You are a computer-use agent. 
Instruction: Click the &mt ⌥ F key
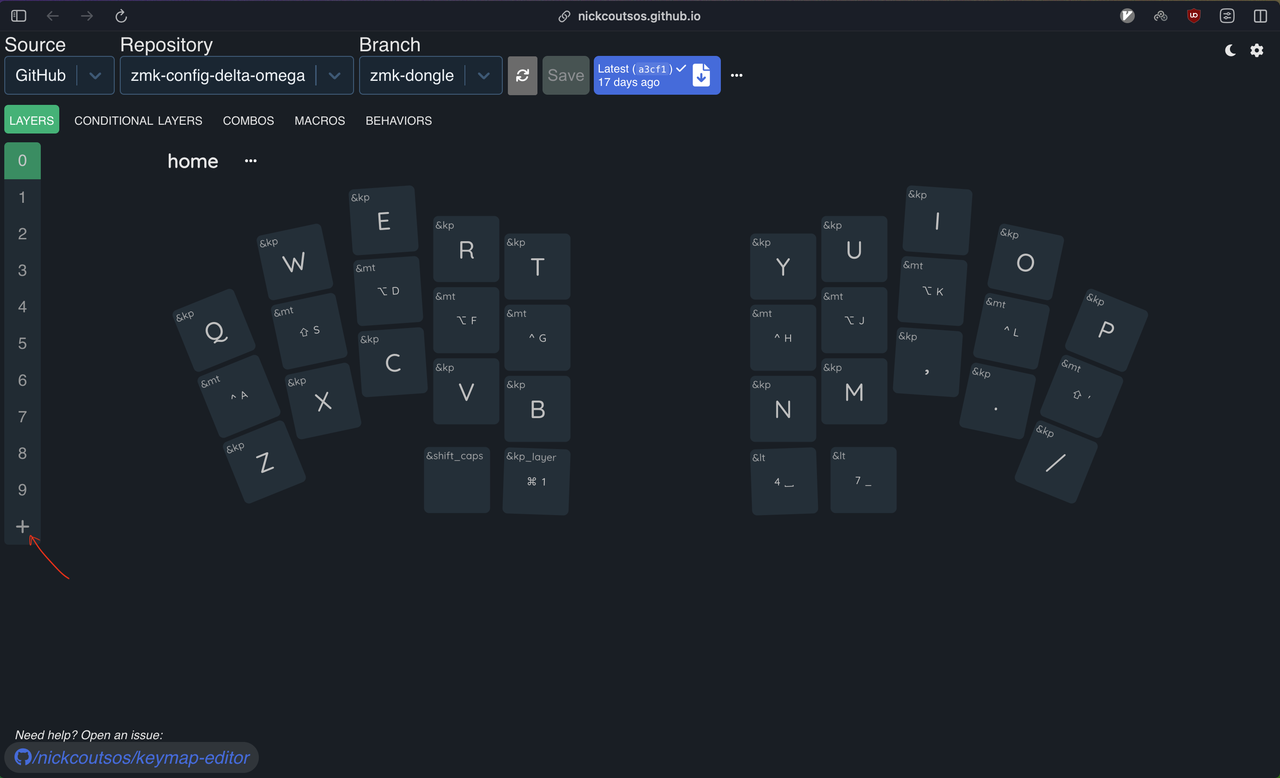click(x=466, y=320)
